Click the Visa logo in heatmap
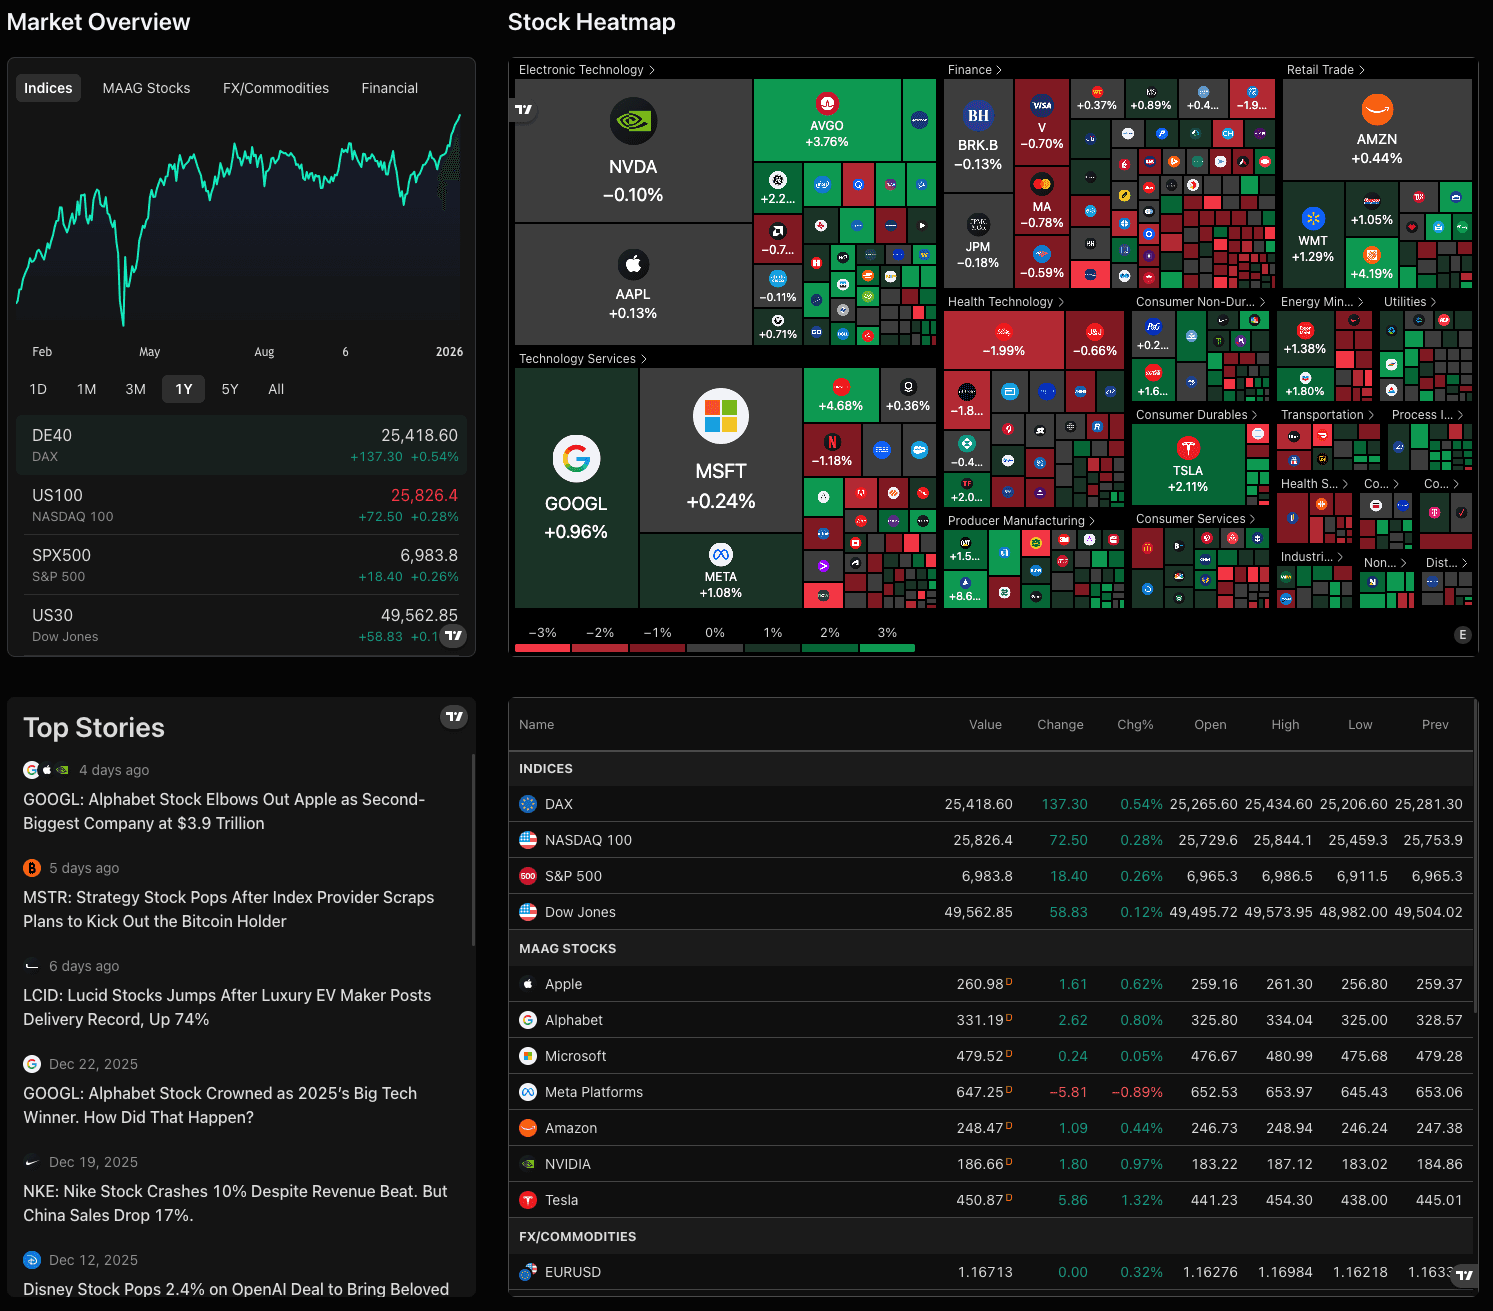This screenshot has width=1493, height=1311. tap(1042, 105)
